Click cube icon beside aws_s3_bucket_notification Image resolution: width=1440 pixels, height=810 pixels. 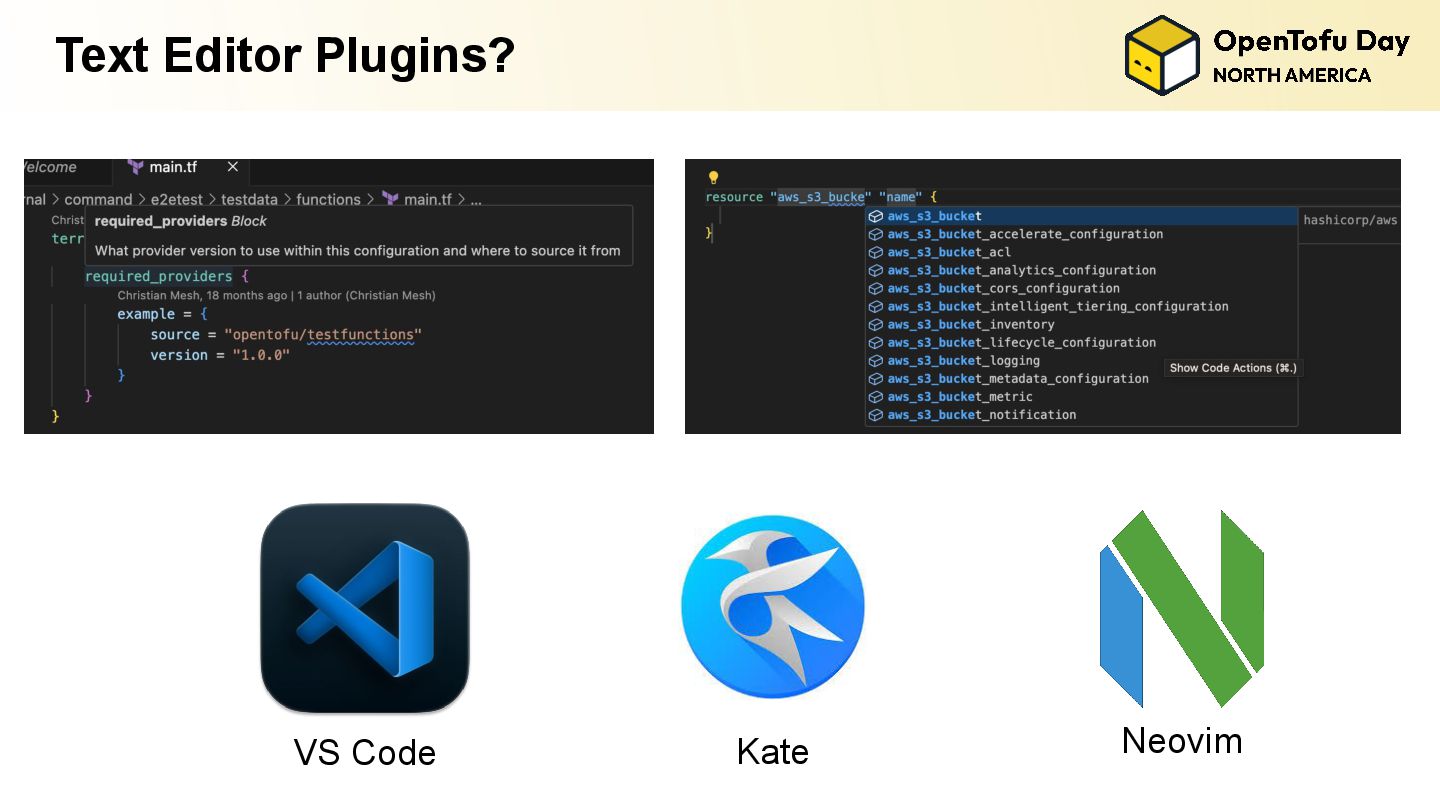(875, 414)
